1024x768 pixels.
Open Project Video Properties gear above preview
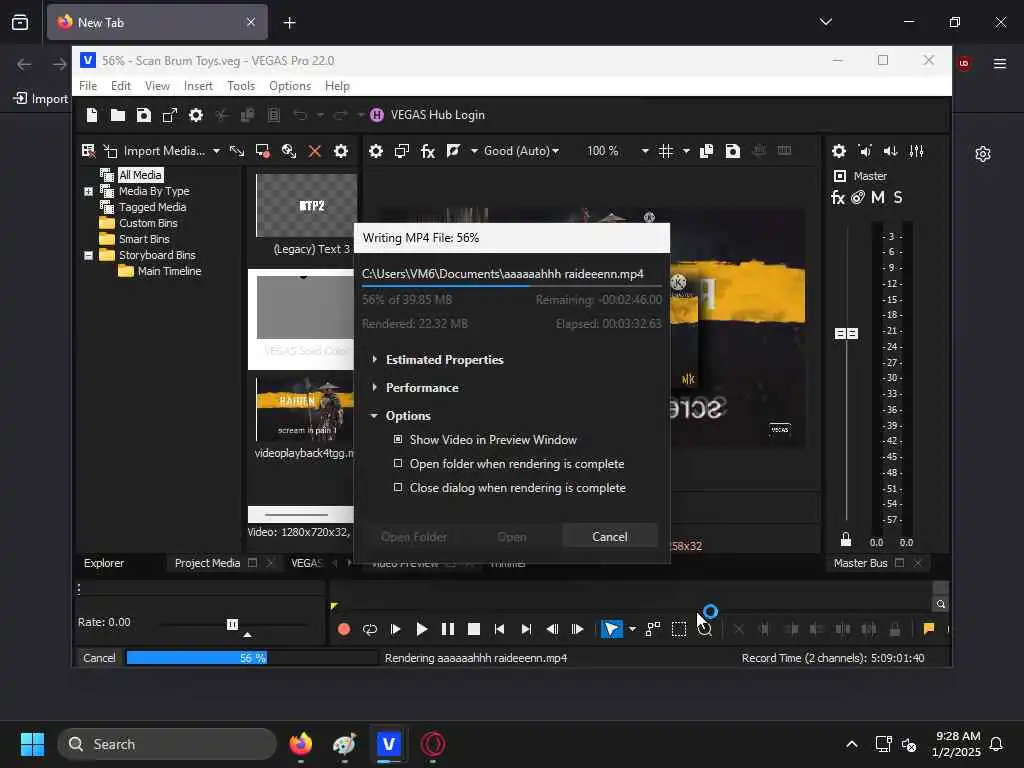[376, 151]
